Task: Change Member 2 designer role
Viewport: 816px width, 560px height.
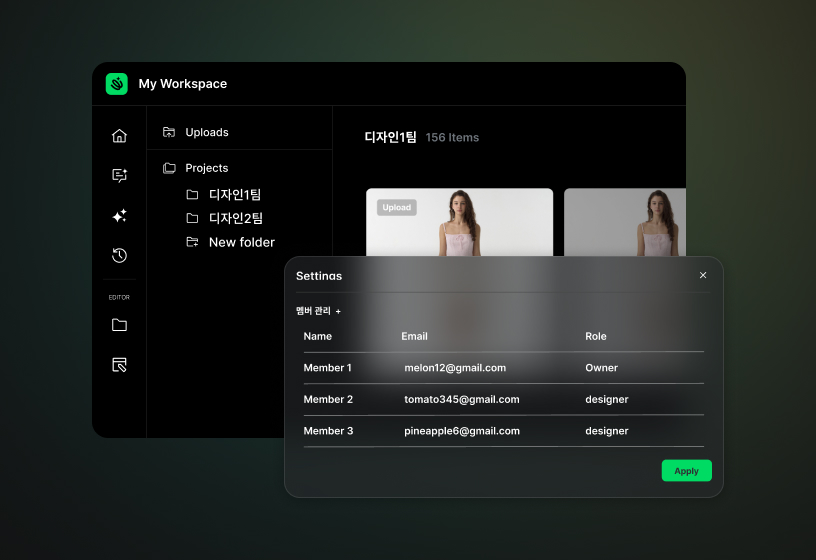Action: pos(607,399)
